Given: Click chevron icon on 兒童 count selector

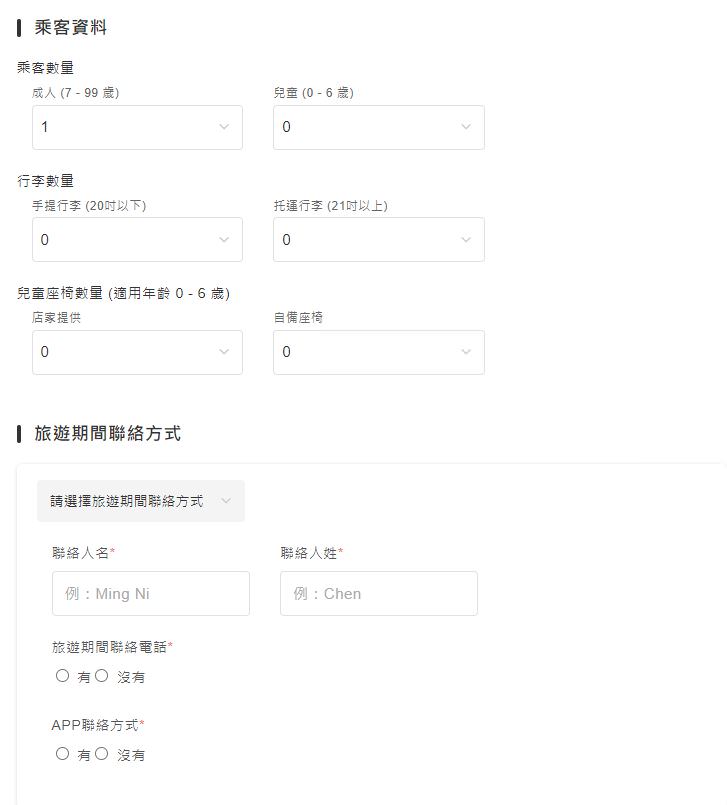Looking at the screenshot, I should click(464, 127).
